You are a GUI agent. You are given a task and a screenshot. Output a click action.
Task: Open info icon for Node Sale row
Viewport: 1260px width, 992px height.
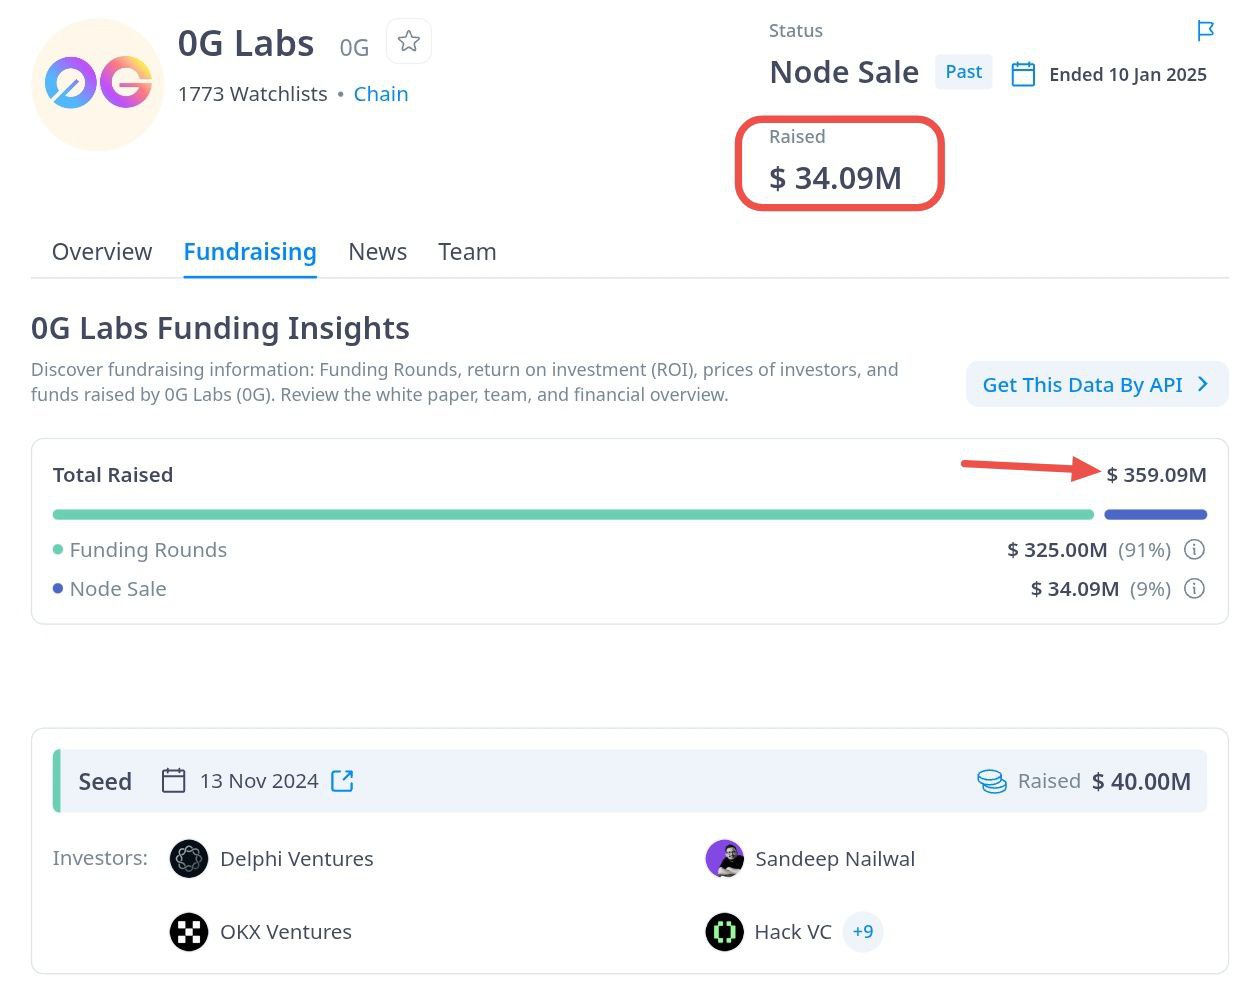(1194, 588)
